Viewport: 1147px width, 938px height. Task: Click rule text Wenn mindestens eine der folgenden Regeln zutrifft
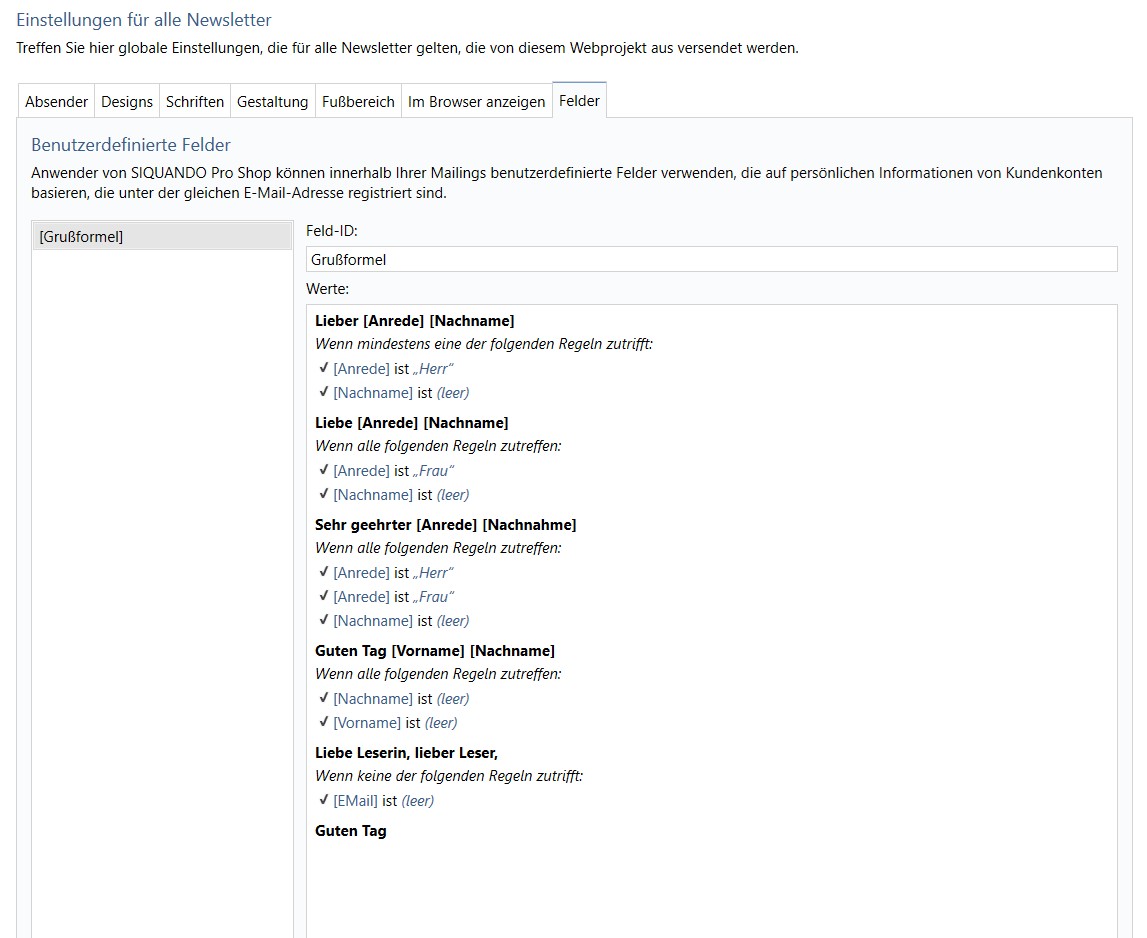484,344
